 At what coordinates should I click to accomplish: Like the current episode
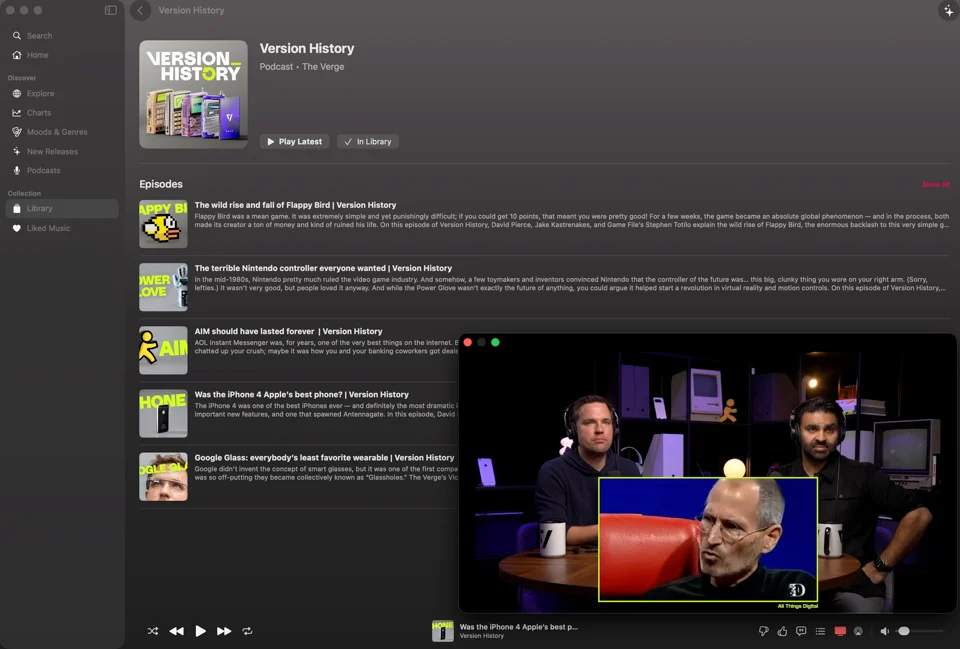pos(782,631)
